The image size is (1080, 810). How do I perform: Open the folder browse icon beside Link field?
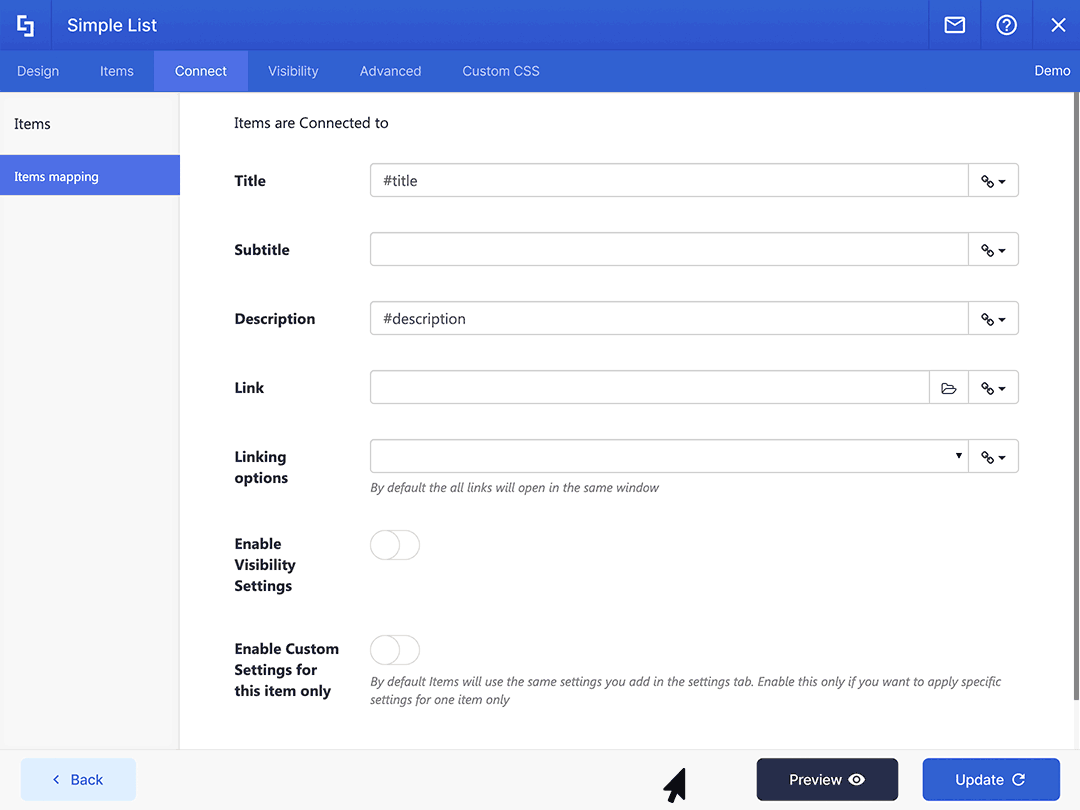(948, 387)
